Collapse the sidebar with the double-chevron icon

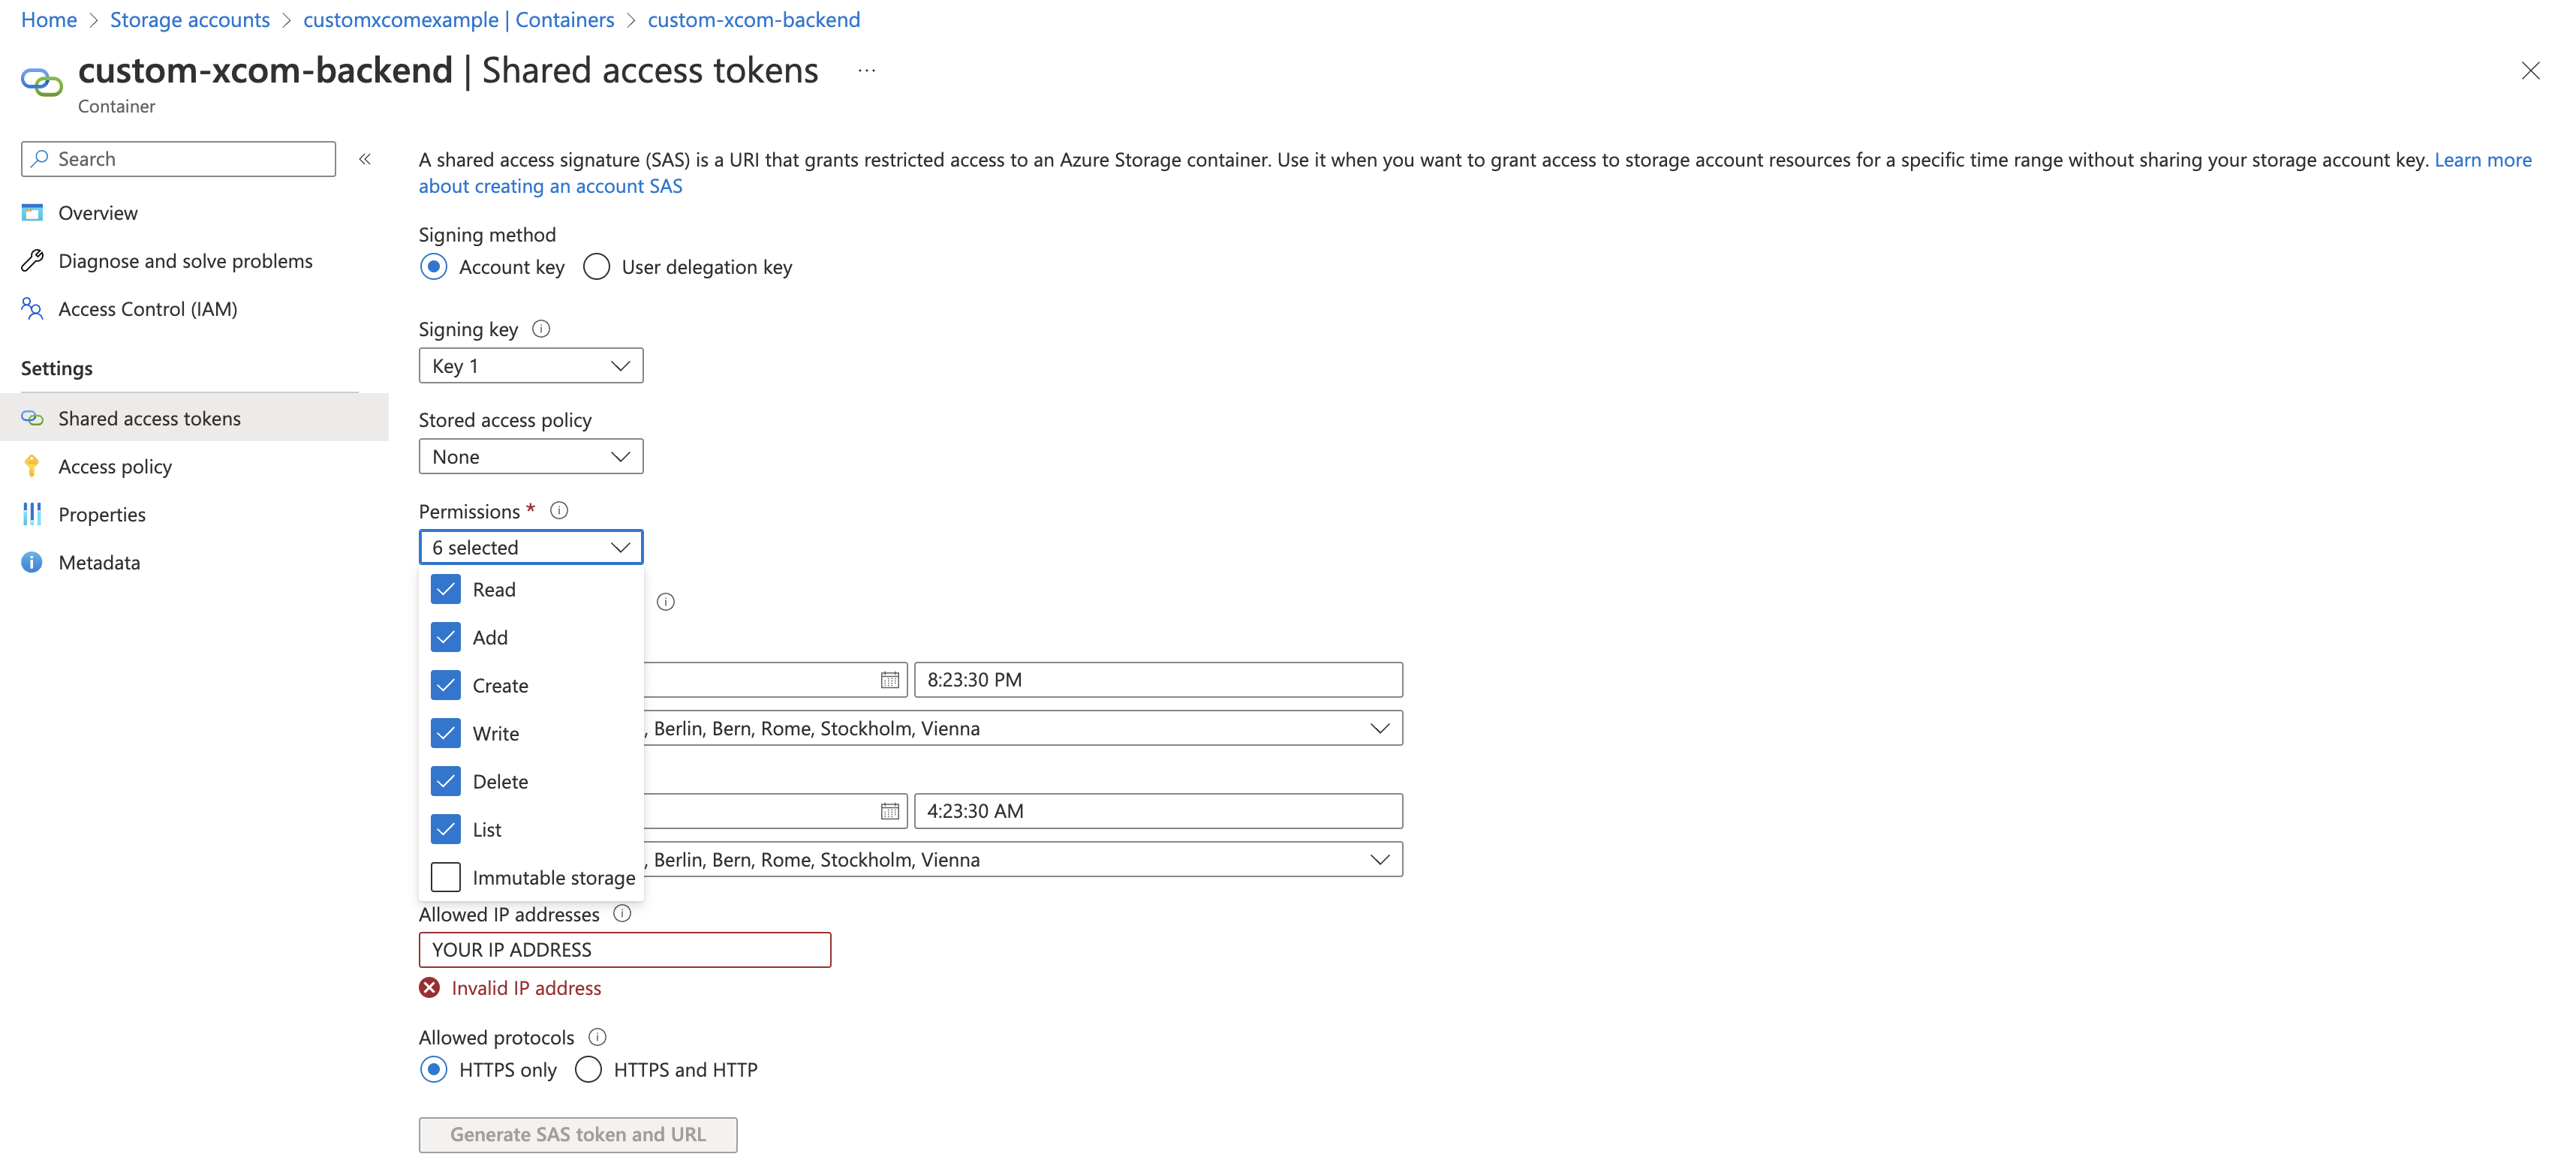[365, 159]
